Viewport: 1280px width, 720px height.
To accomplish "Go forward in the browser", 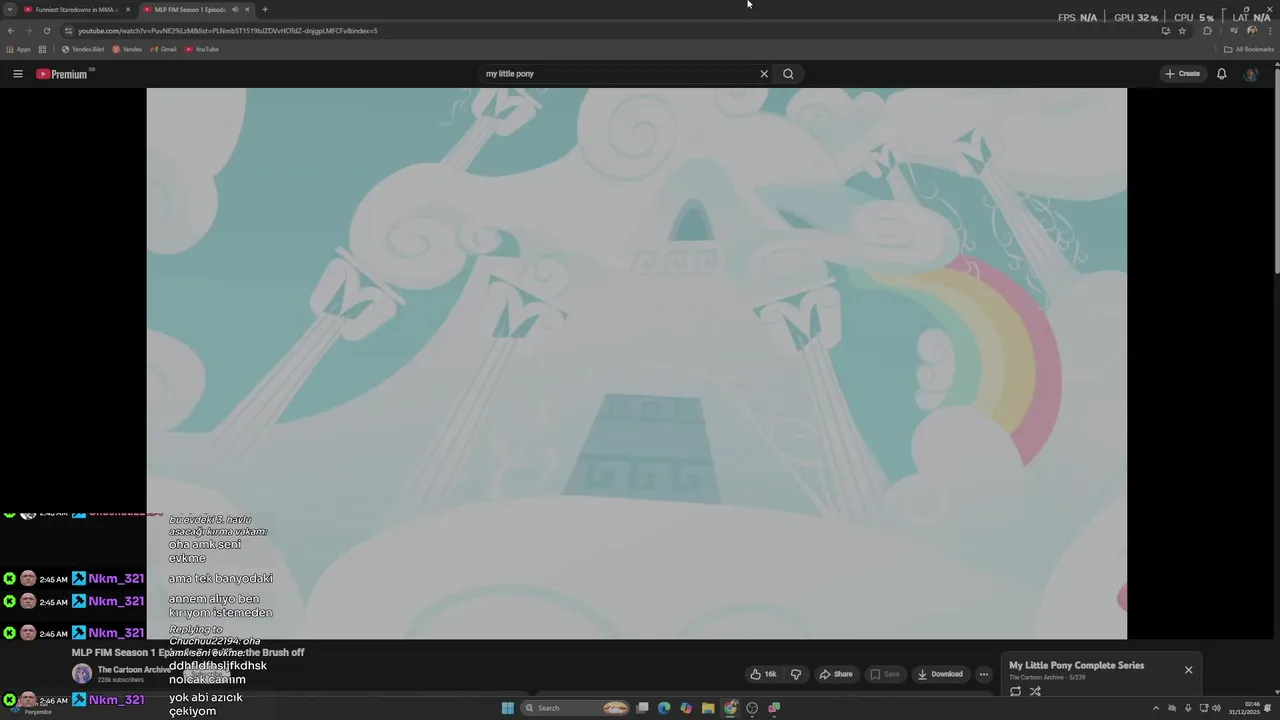I will [28, 31].
